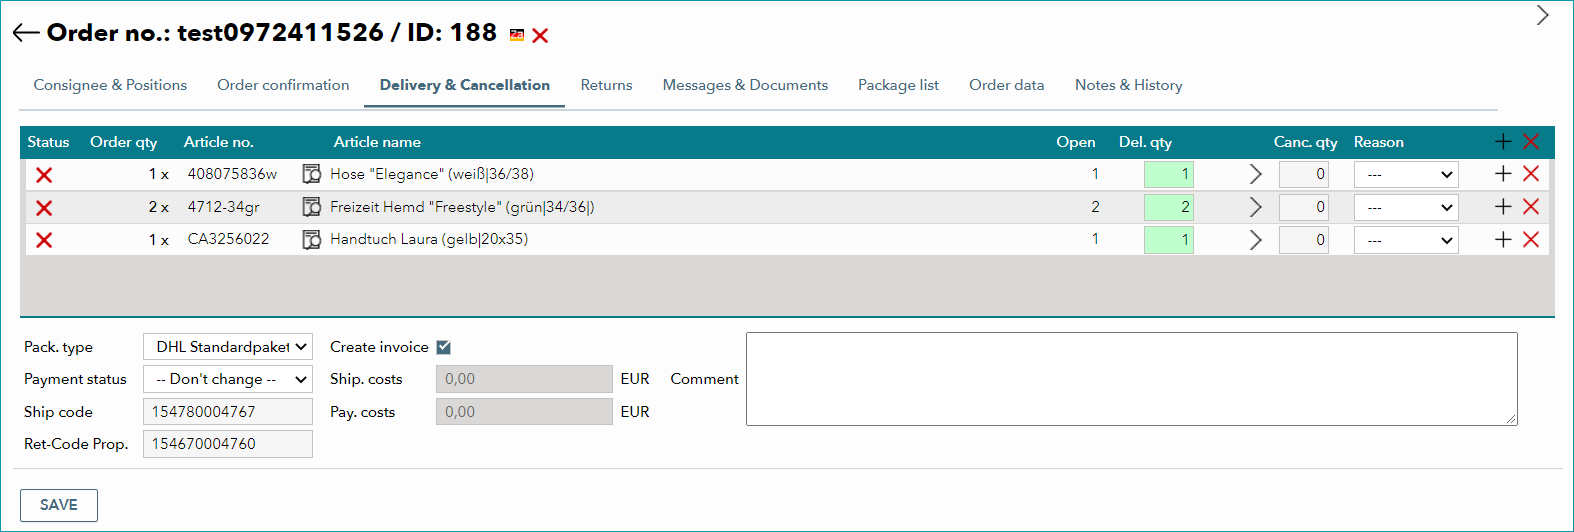Screen dimensions: 1574x532
Task: Click Ret-Code Prop. input field
Action: pos(228,444)
